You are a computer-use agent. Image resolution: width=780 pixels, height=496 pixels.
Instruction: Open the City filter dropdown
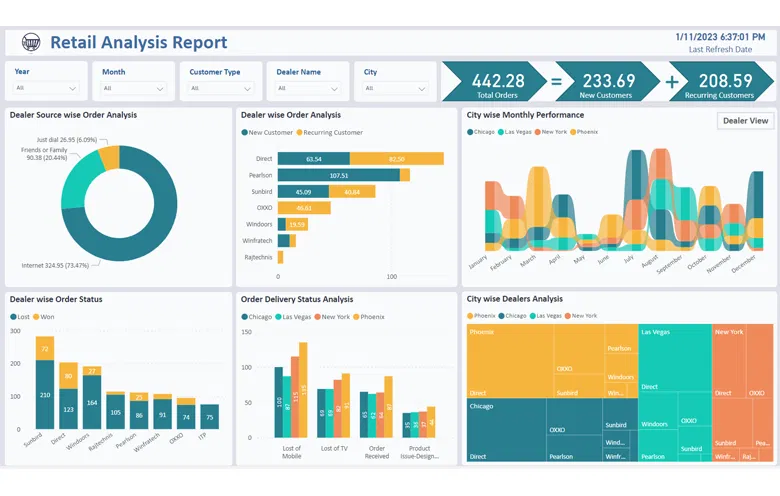[x=397, y=88]
